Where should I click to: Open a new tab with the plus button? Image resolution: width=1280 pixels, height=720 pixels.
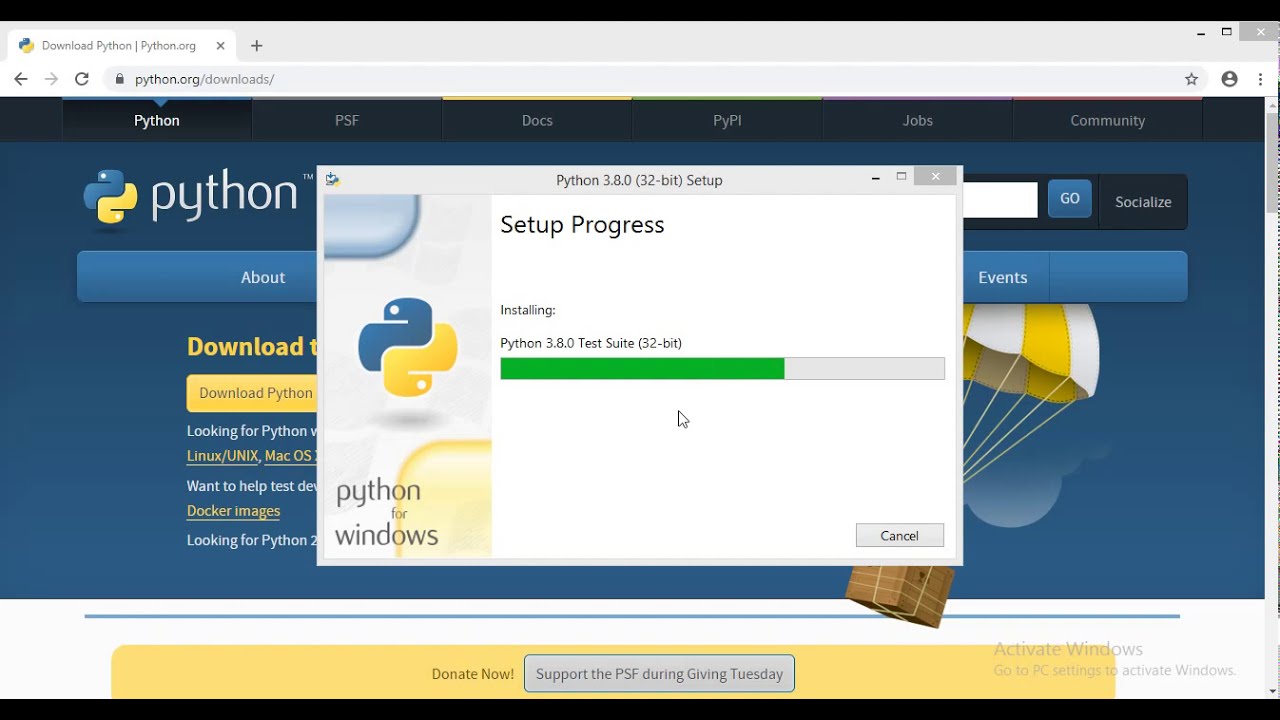tap(257, 46)
